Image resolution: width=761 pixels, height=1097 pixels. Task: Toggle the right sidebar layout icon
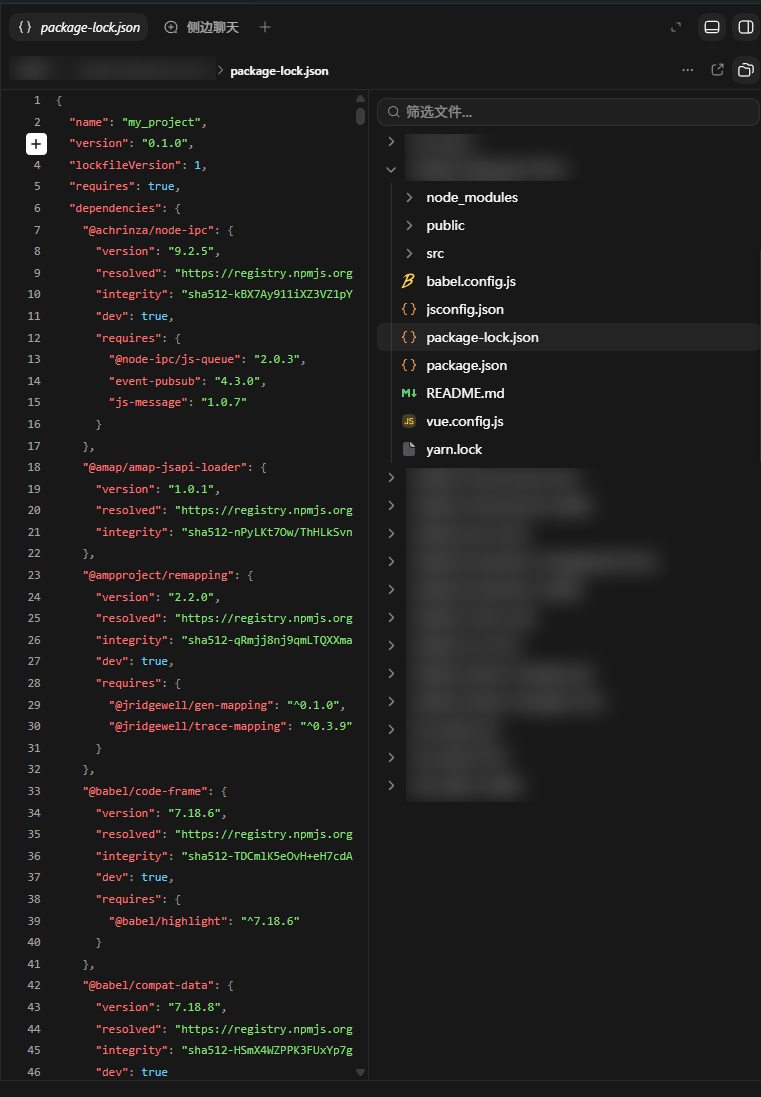(746, 27)
